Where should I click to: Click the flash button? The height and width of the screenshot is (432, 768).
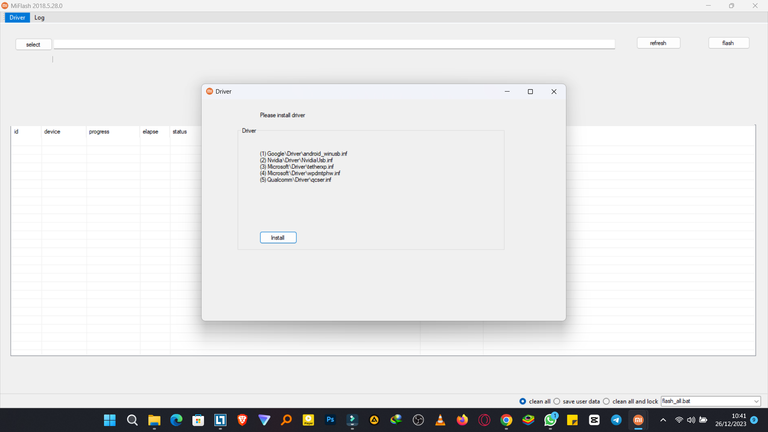728,43
